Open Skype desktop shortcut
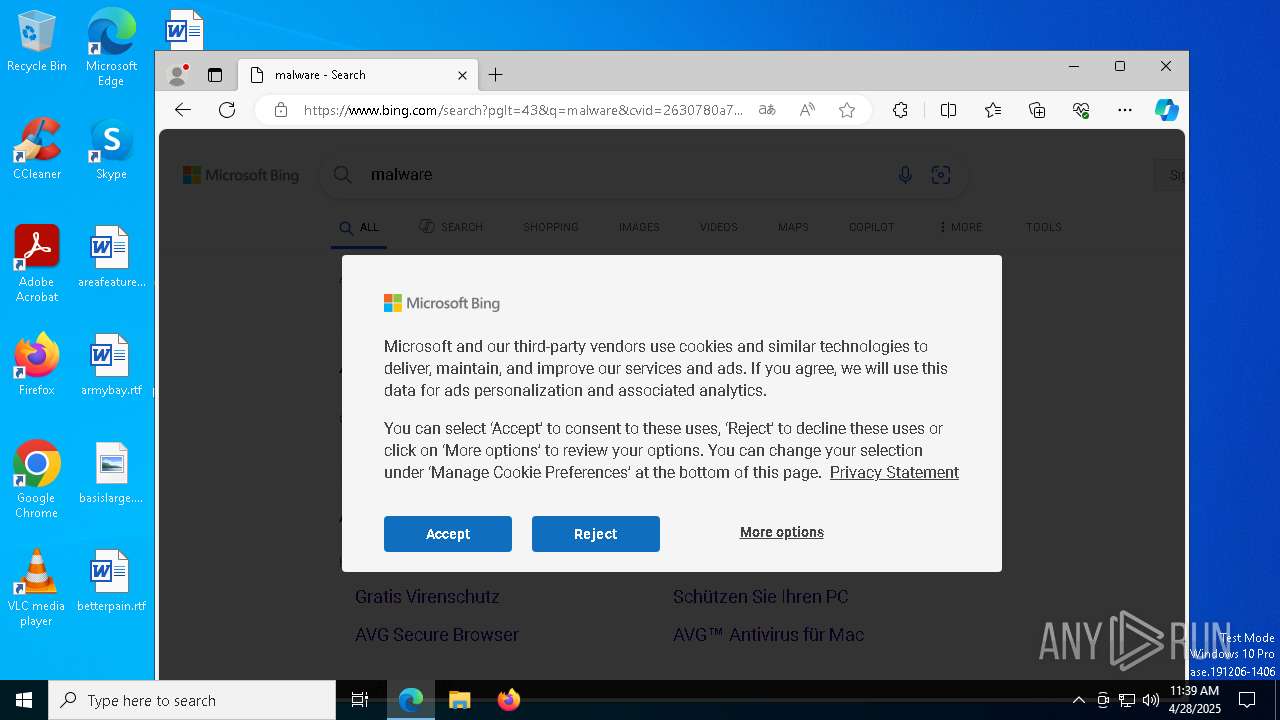The height and width of the screenshot is (720, 1280). pos(111,149)
